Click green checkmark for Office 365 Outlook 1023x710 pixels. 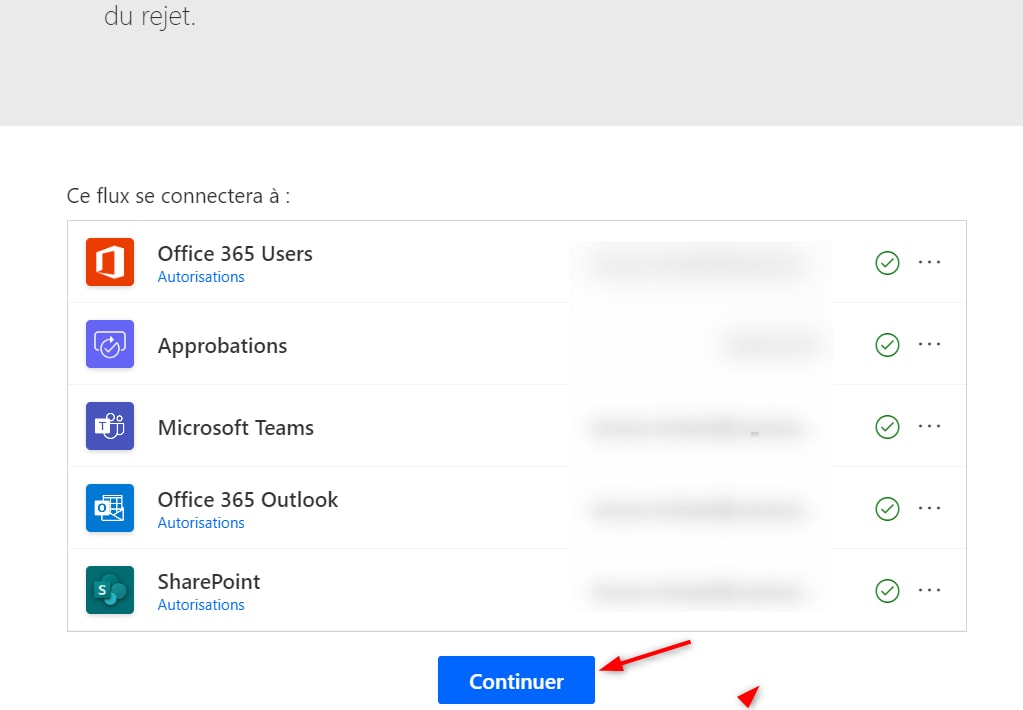click(887, 509)
